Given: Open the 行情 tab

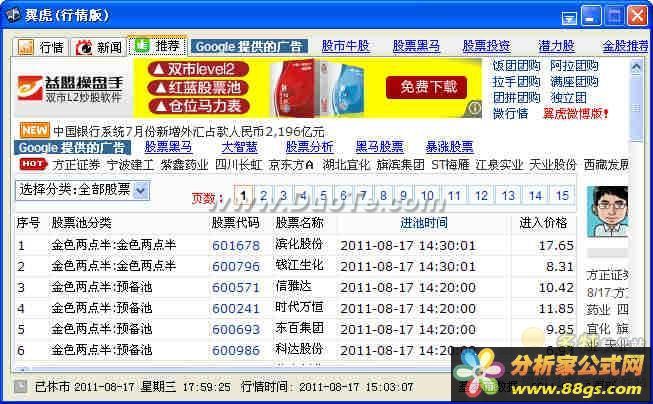Looking at the screenshot, I should (41, 47).
